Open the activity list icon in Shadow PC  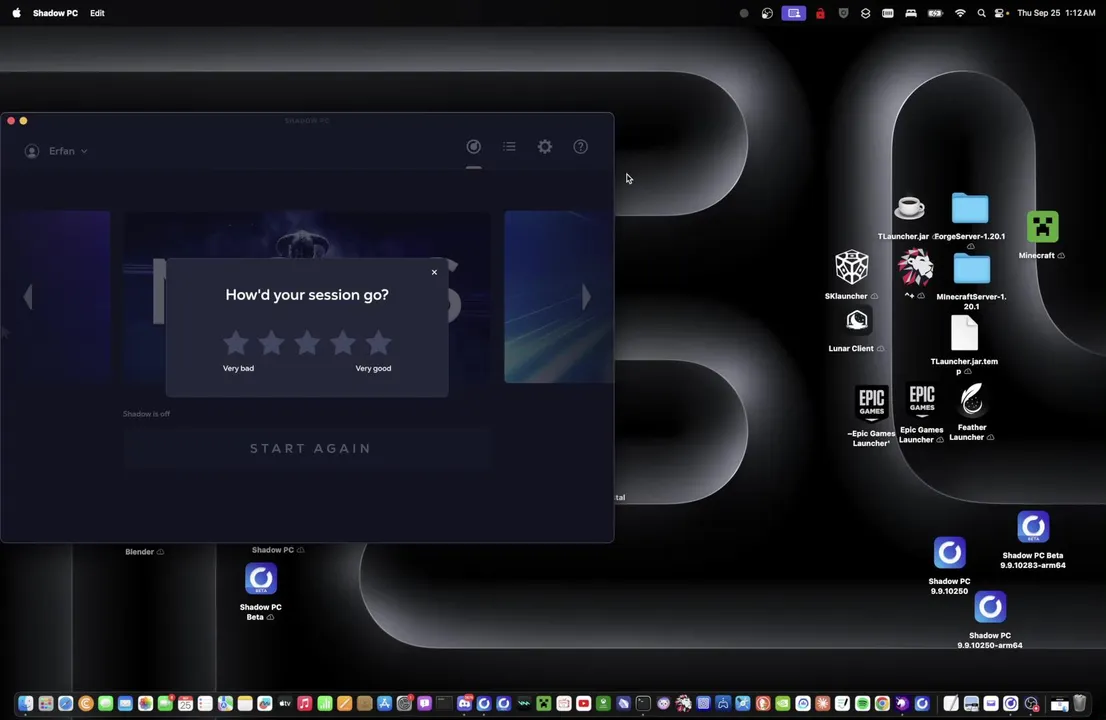tap(509, 147)
